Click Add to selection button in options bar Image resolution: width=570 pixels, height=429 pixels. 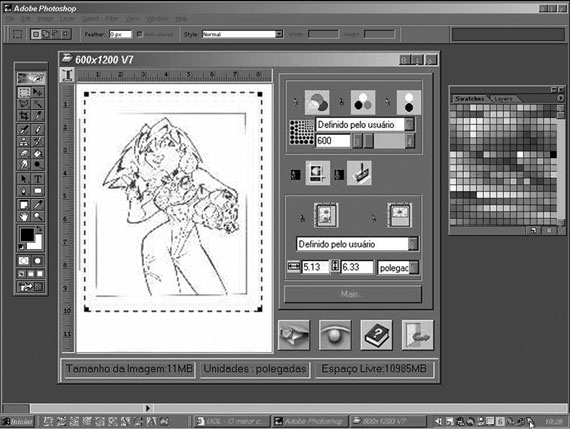pos(45,34)
